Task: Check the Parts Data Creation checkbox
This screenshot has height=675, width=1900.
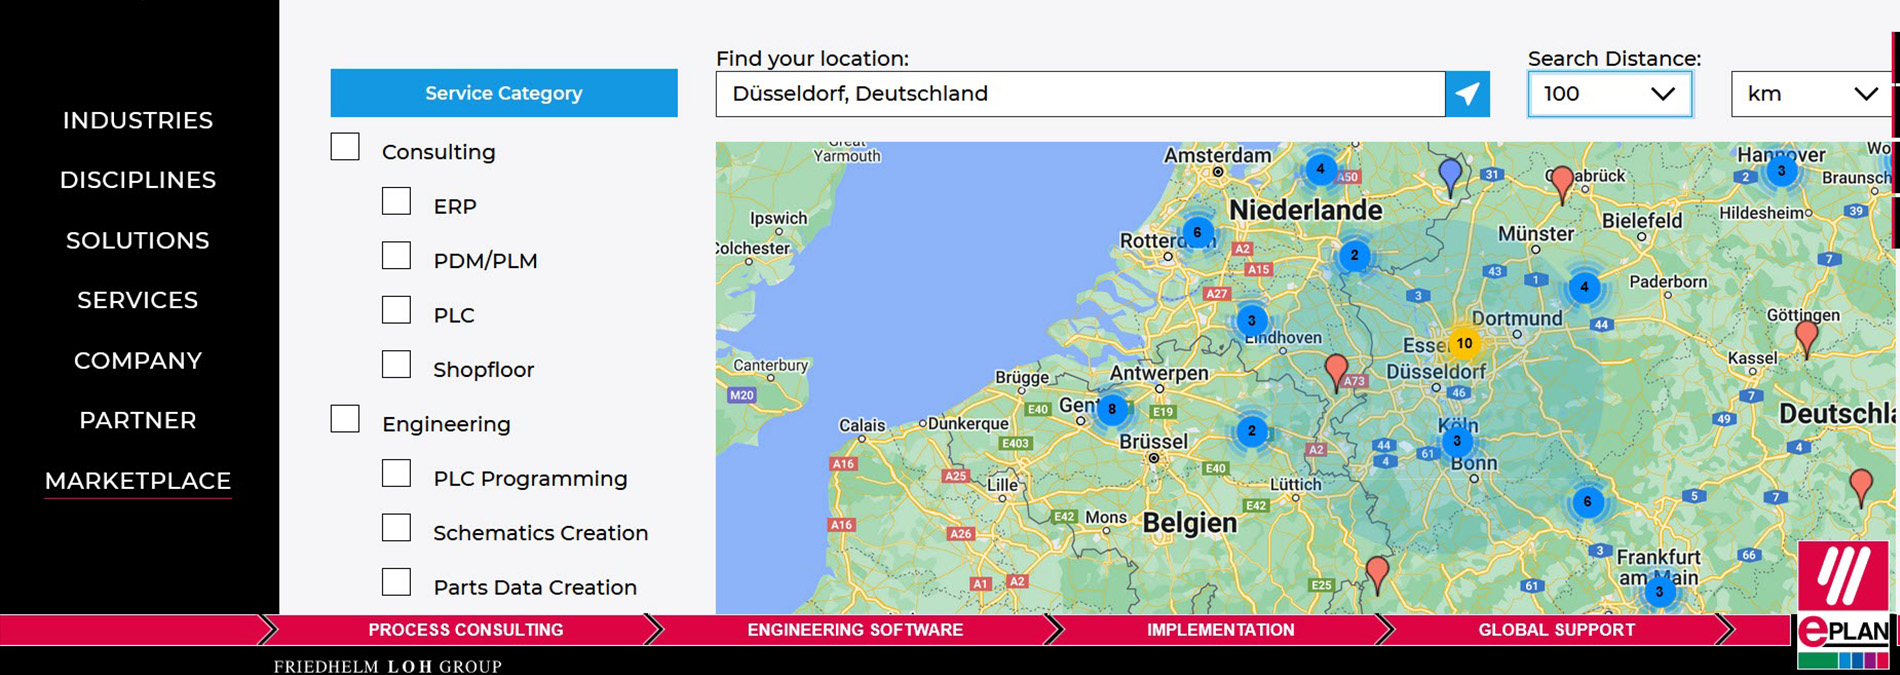Action: 396,582
